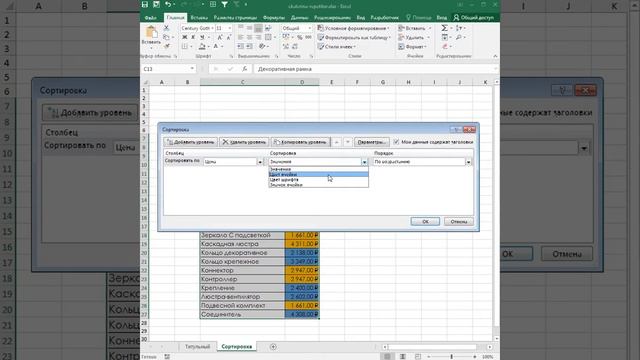Click the zoom out minus in status bar
Screen dimensions: 640x360
[x=429, y=356]
